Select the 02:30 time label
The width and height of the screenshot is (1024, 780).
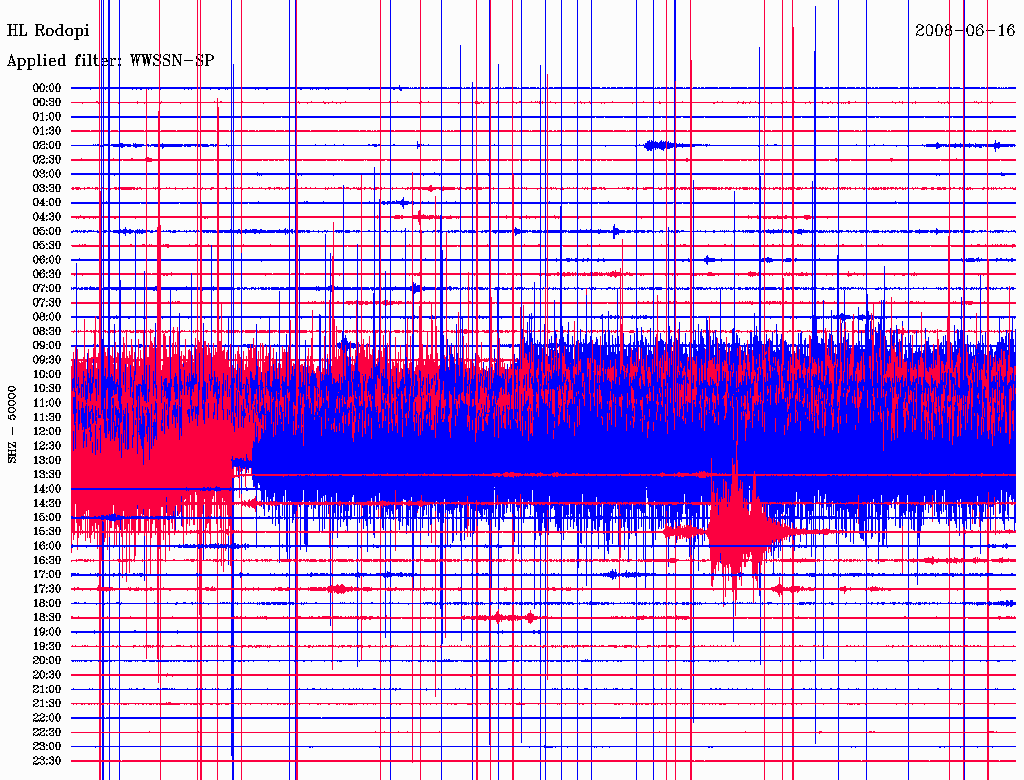47,159
